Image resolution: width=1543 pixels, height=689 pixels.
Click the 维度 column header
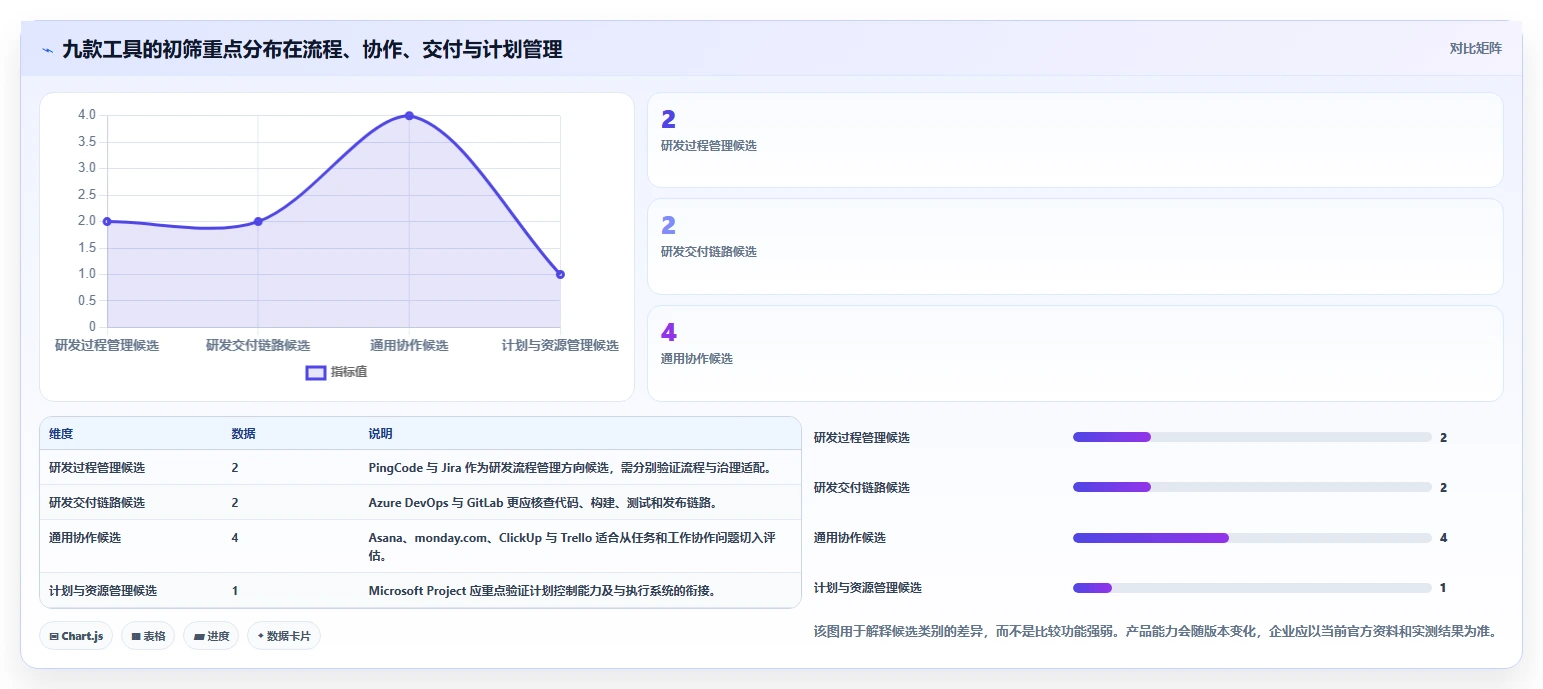click(61, 434)
